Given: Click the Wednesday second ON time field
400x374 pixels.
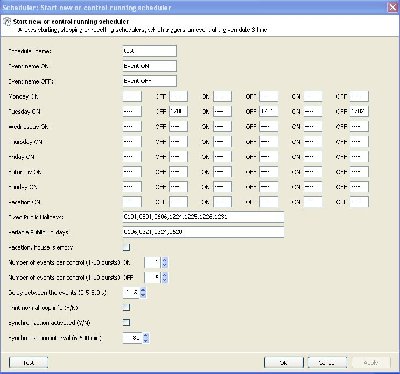Looking at the screenshot, I should (x=222, y=126).
